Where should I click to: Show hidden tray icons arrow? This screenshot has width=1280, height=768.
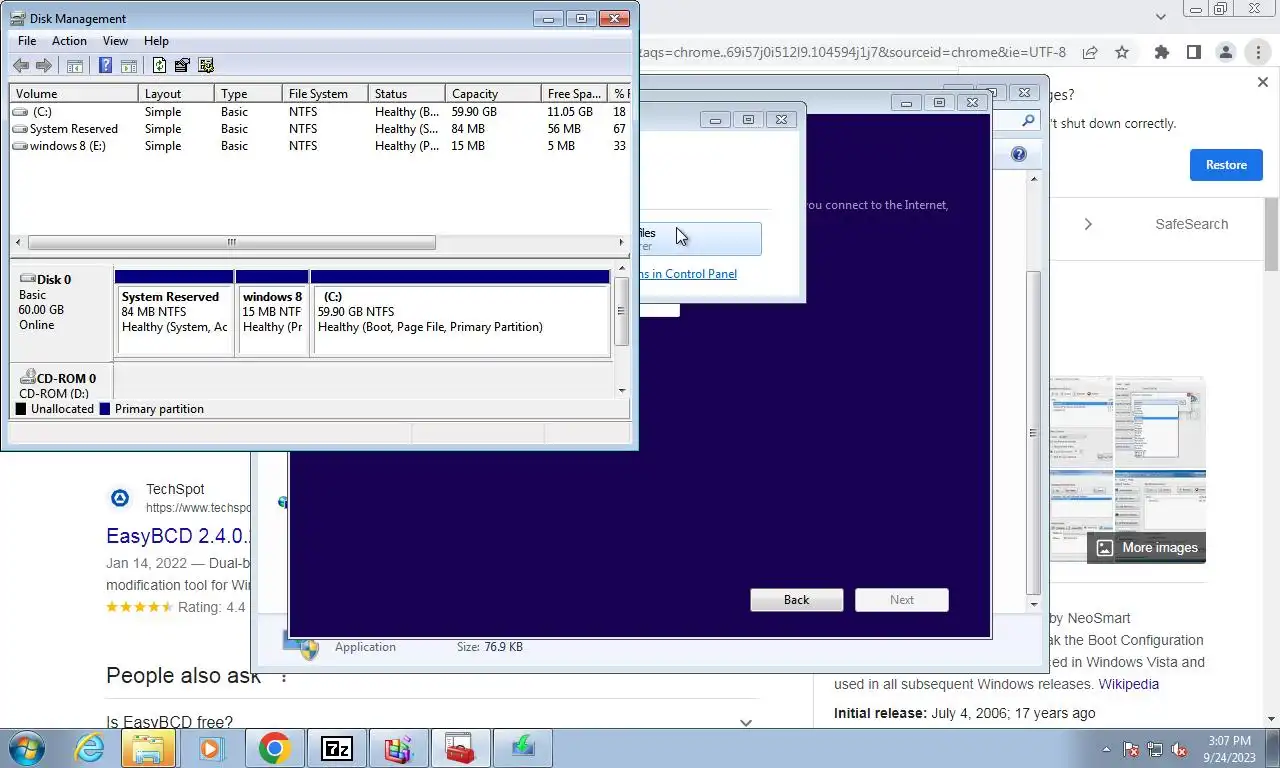[1106, 749]
